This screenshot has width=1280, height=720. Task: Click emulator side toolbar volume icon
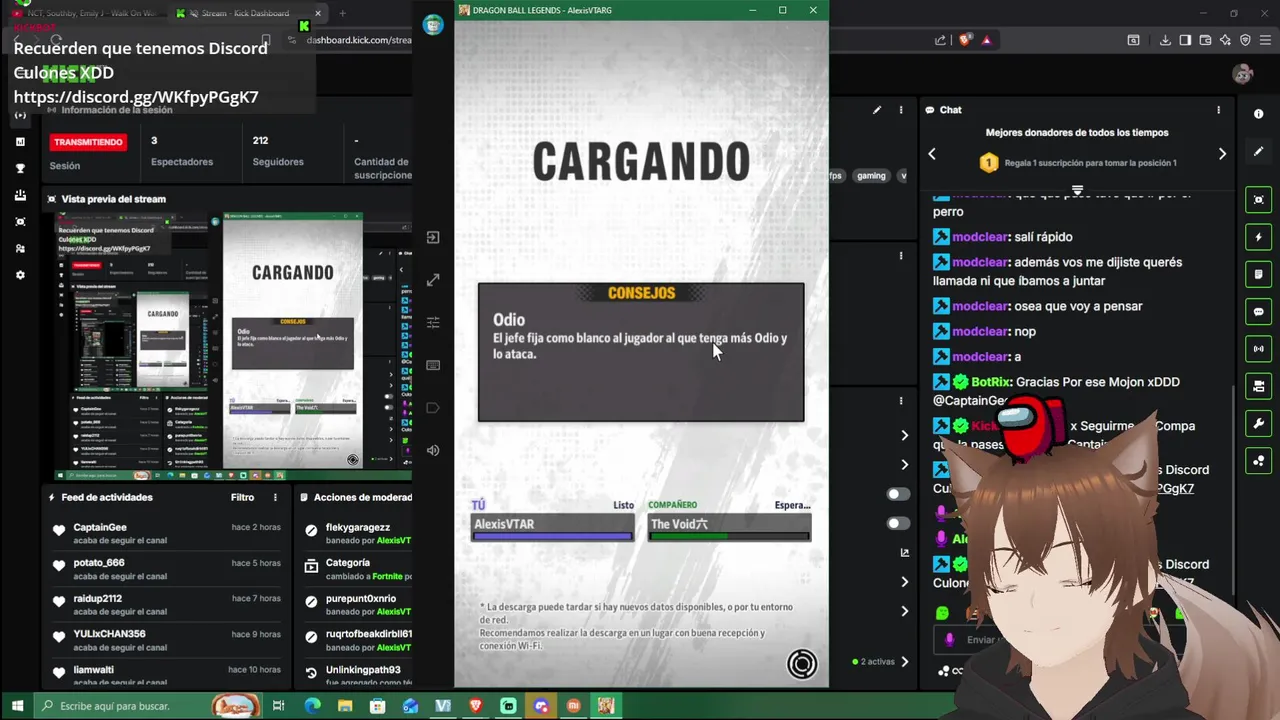(433, 450)
